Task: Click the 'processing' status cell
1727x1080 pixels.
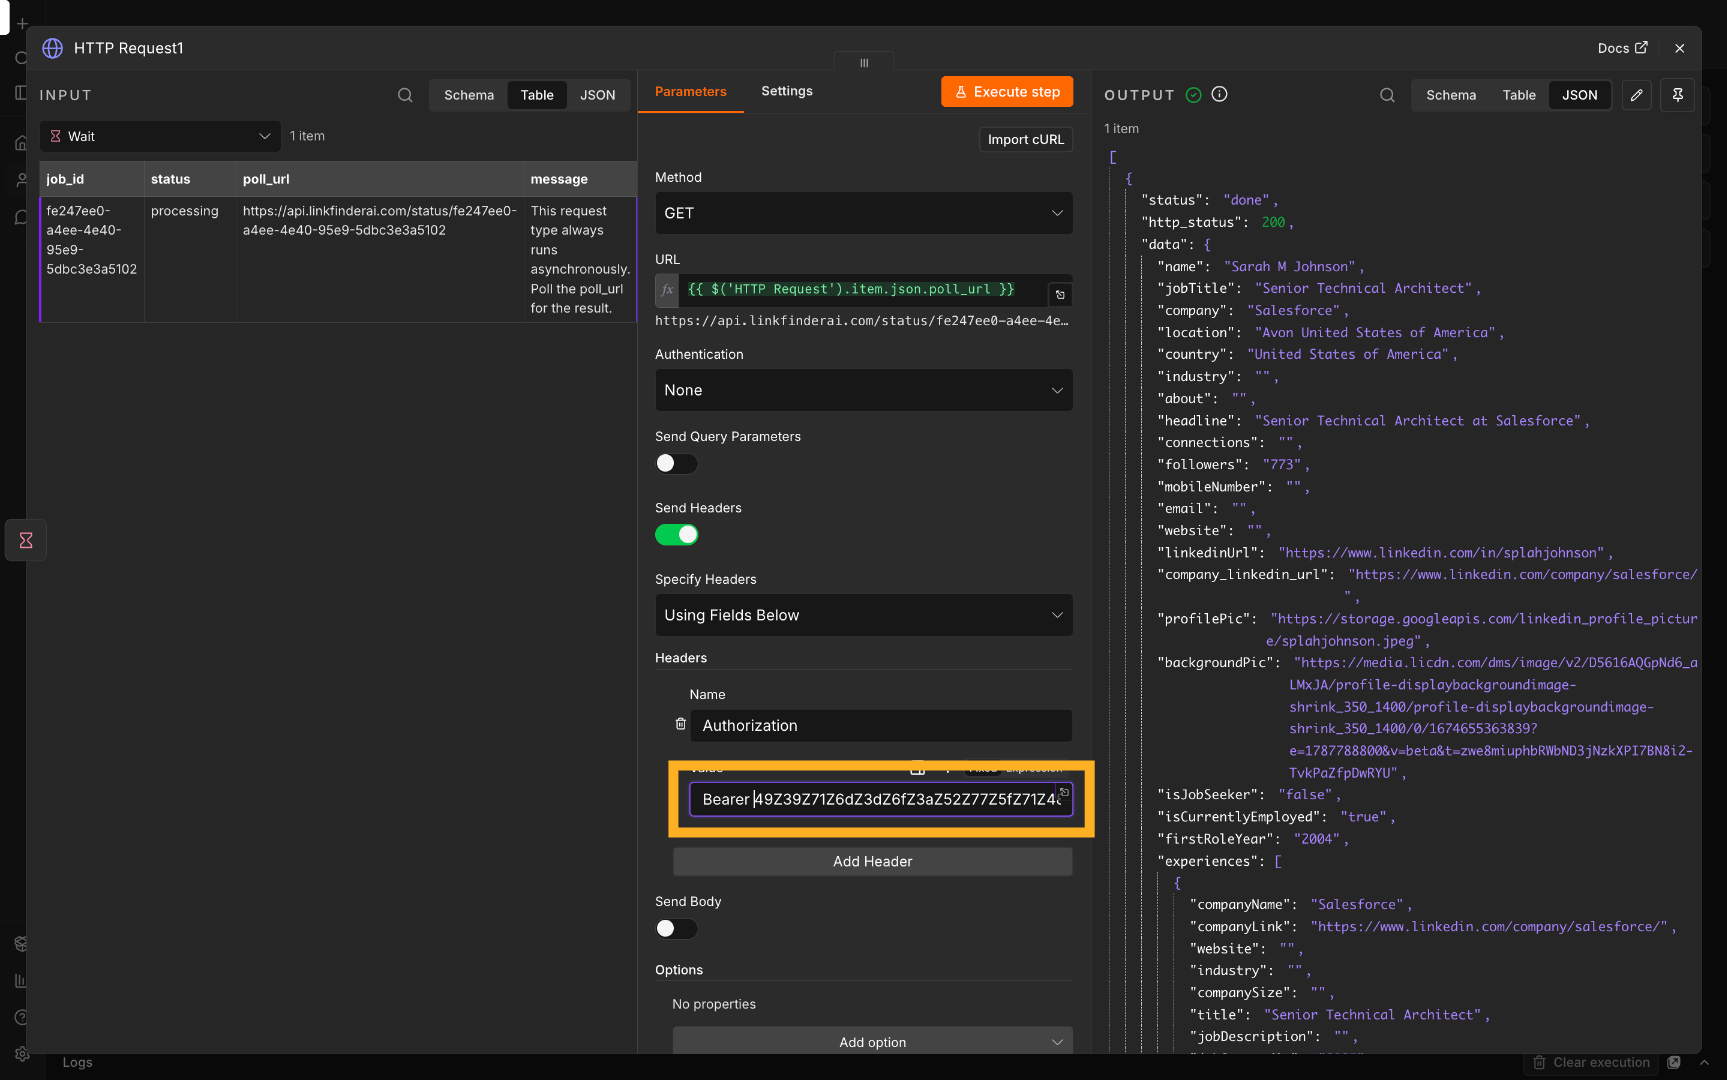Action: coord(190,260)
